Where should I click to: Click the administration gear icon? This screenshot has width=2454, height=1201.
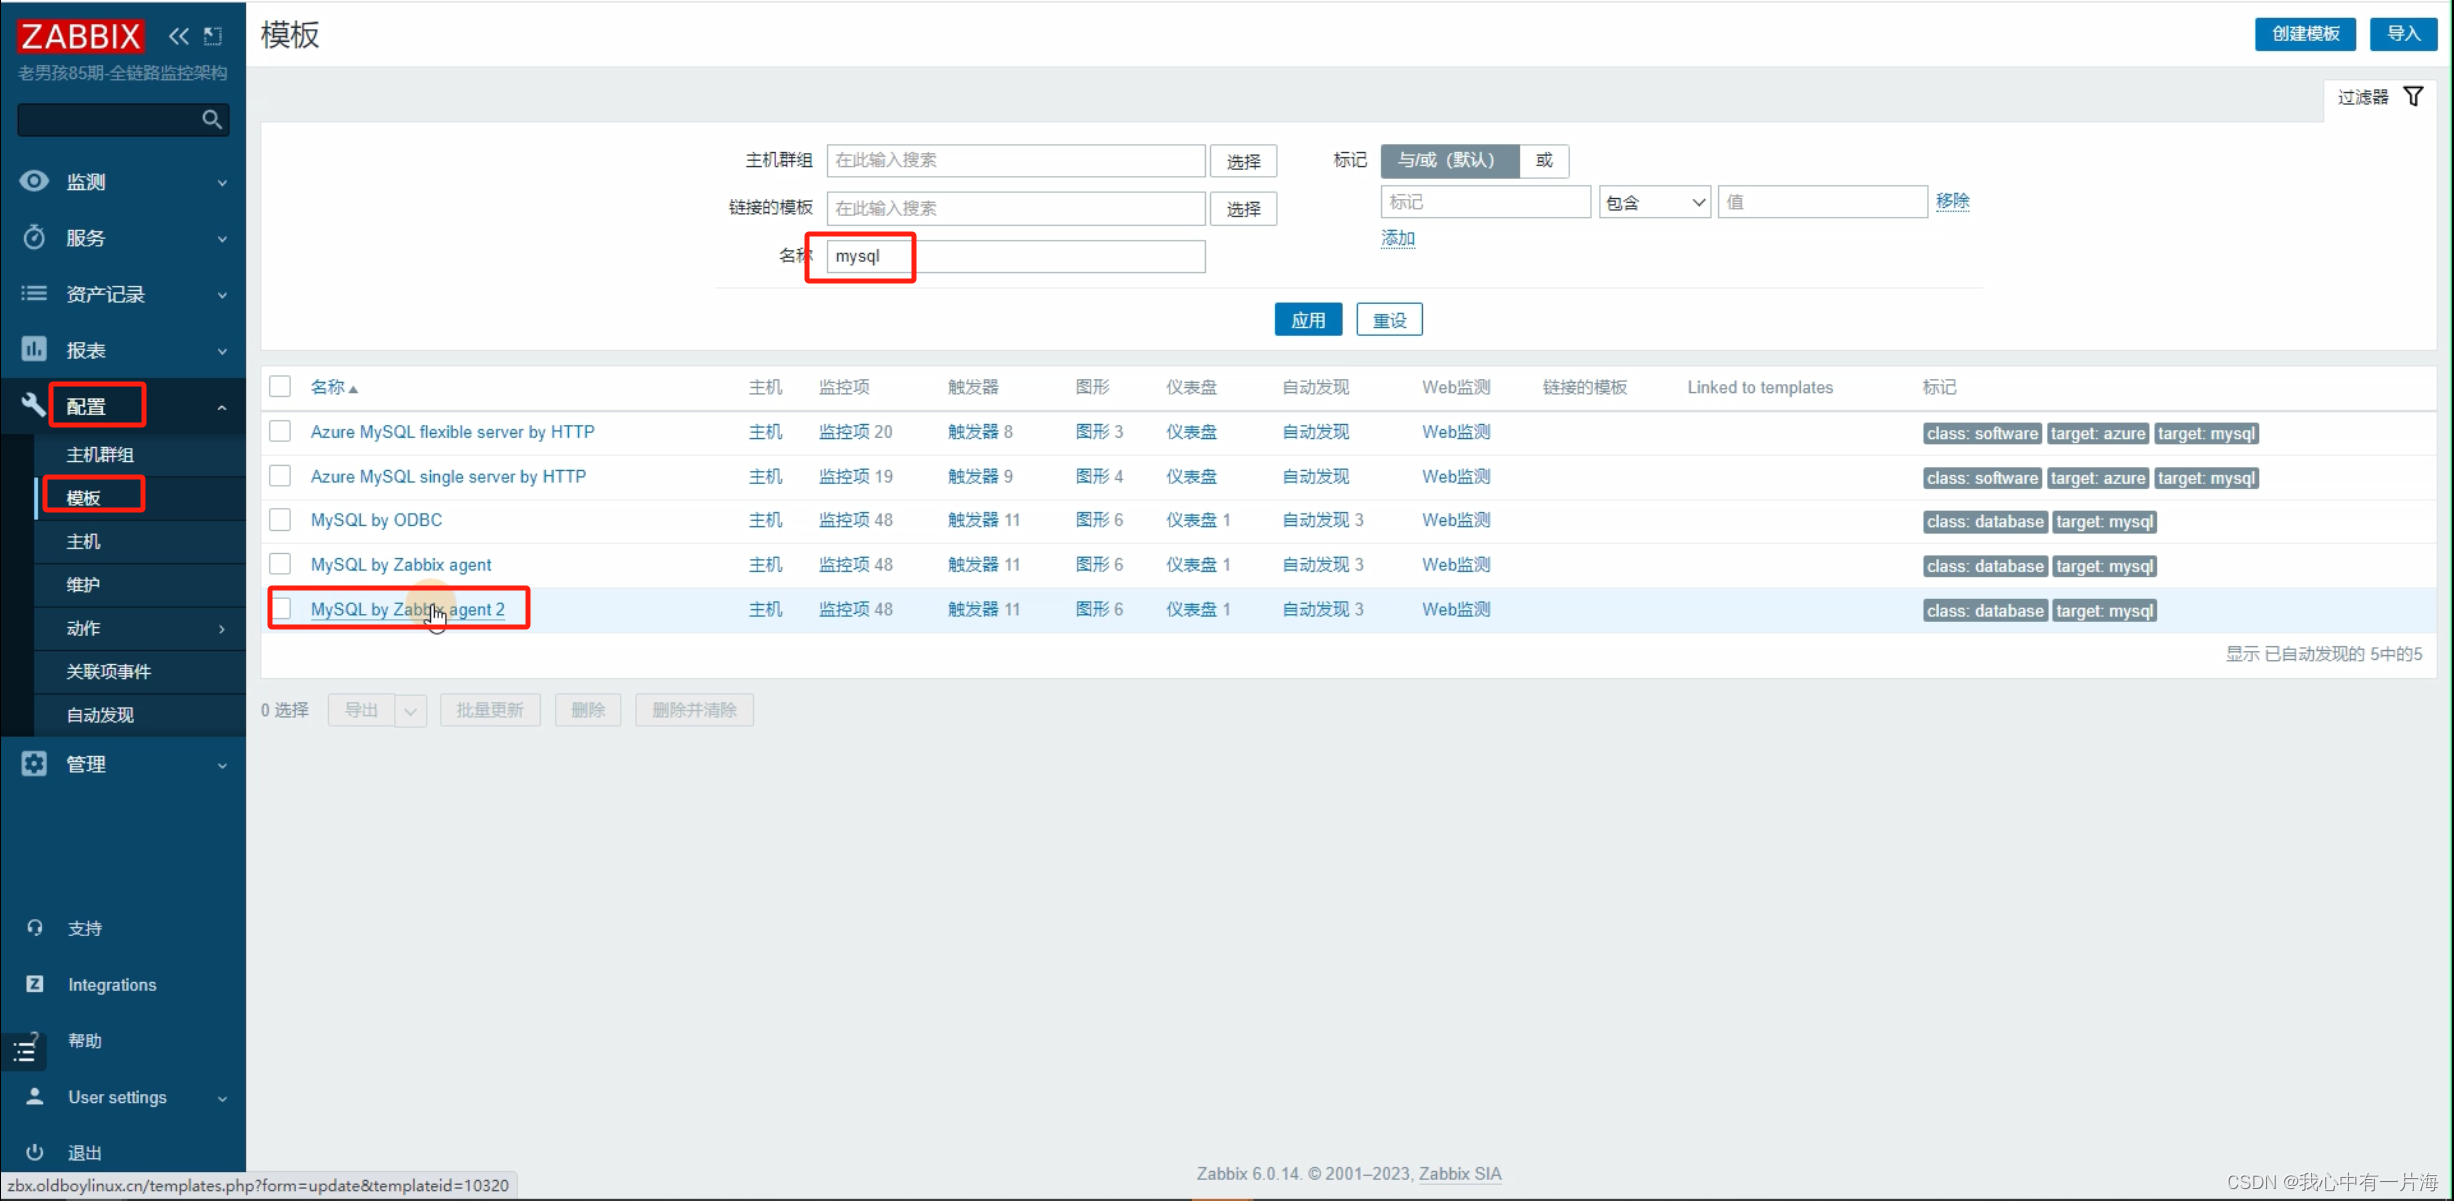tap(34, 763)
